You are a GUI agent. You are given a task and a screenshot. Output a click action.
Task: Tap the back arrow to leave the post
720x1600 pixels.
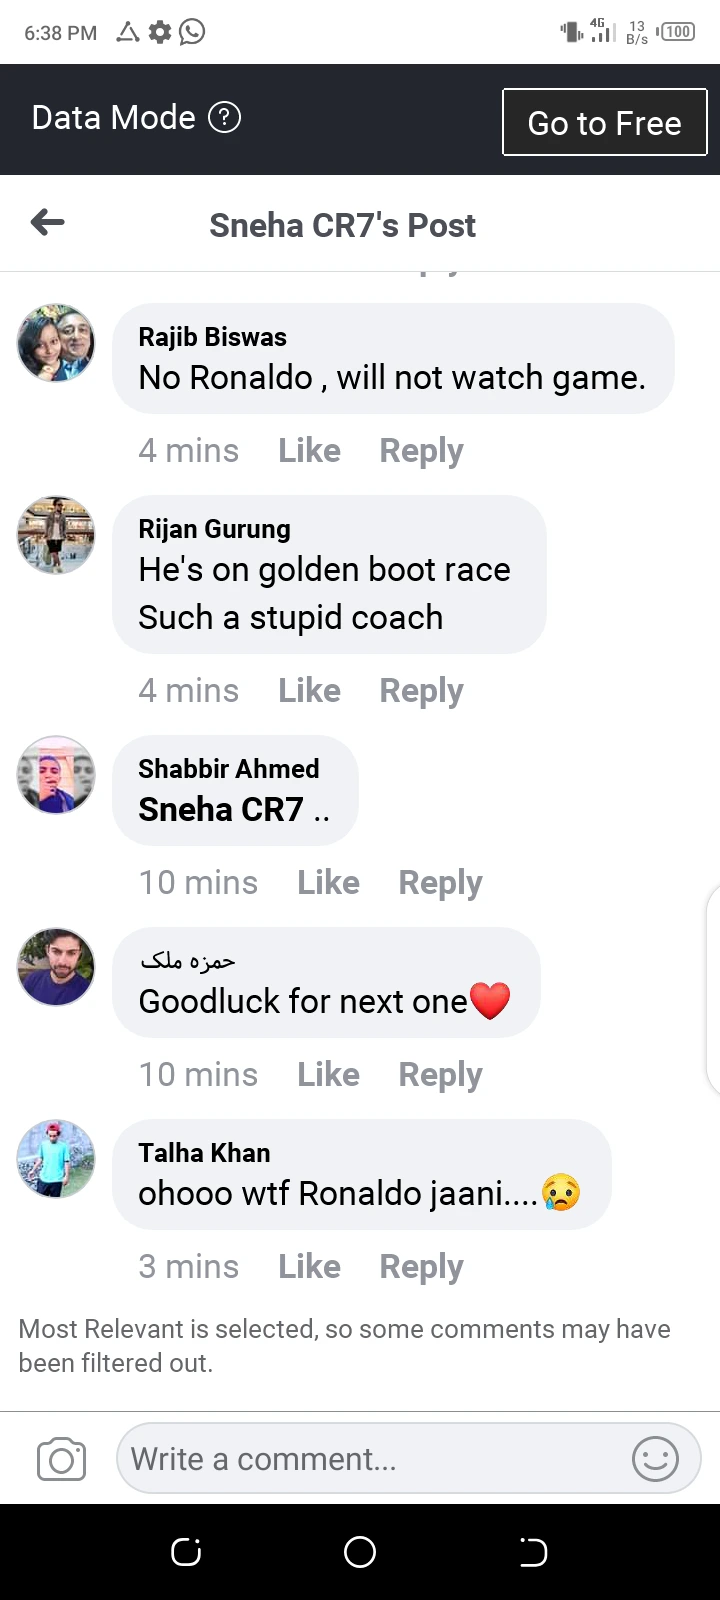pyautogui.click(x=47, y=222)
